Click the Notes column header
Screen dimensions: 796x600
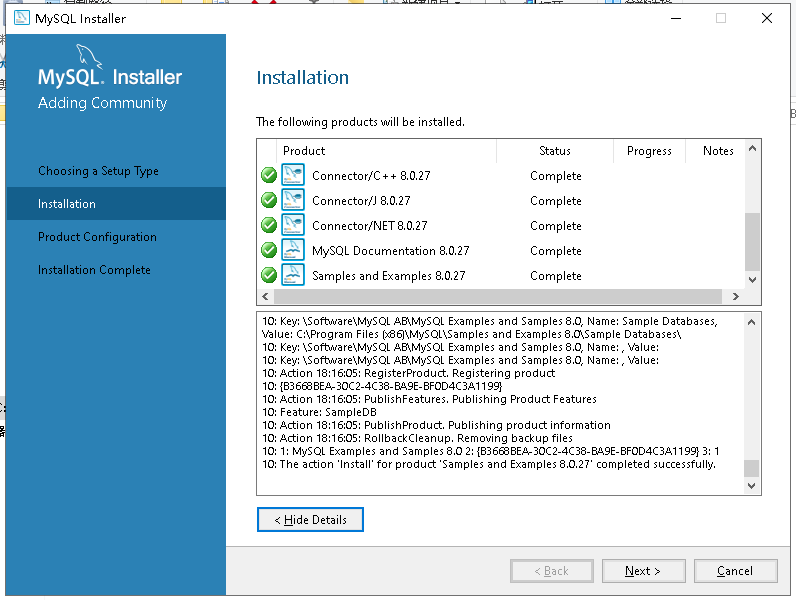(x=718, y=151)
